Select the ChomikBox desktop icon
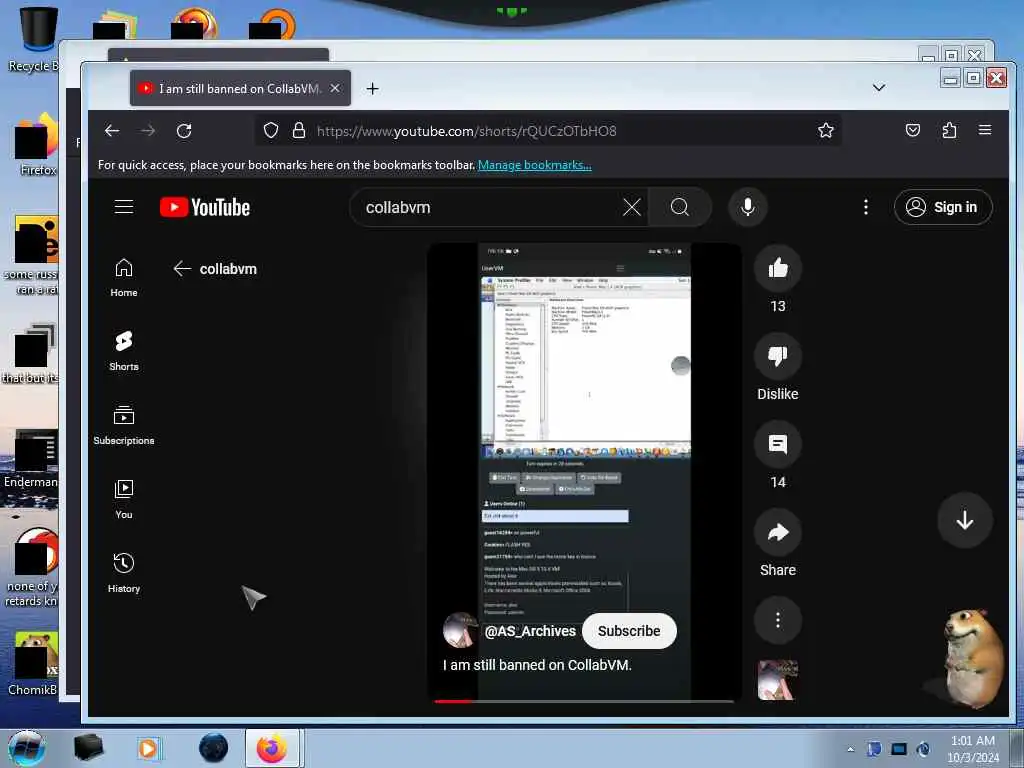The height and width of the screenshot is (768, 1024). 33,664
